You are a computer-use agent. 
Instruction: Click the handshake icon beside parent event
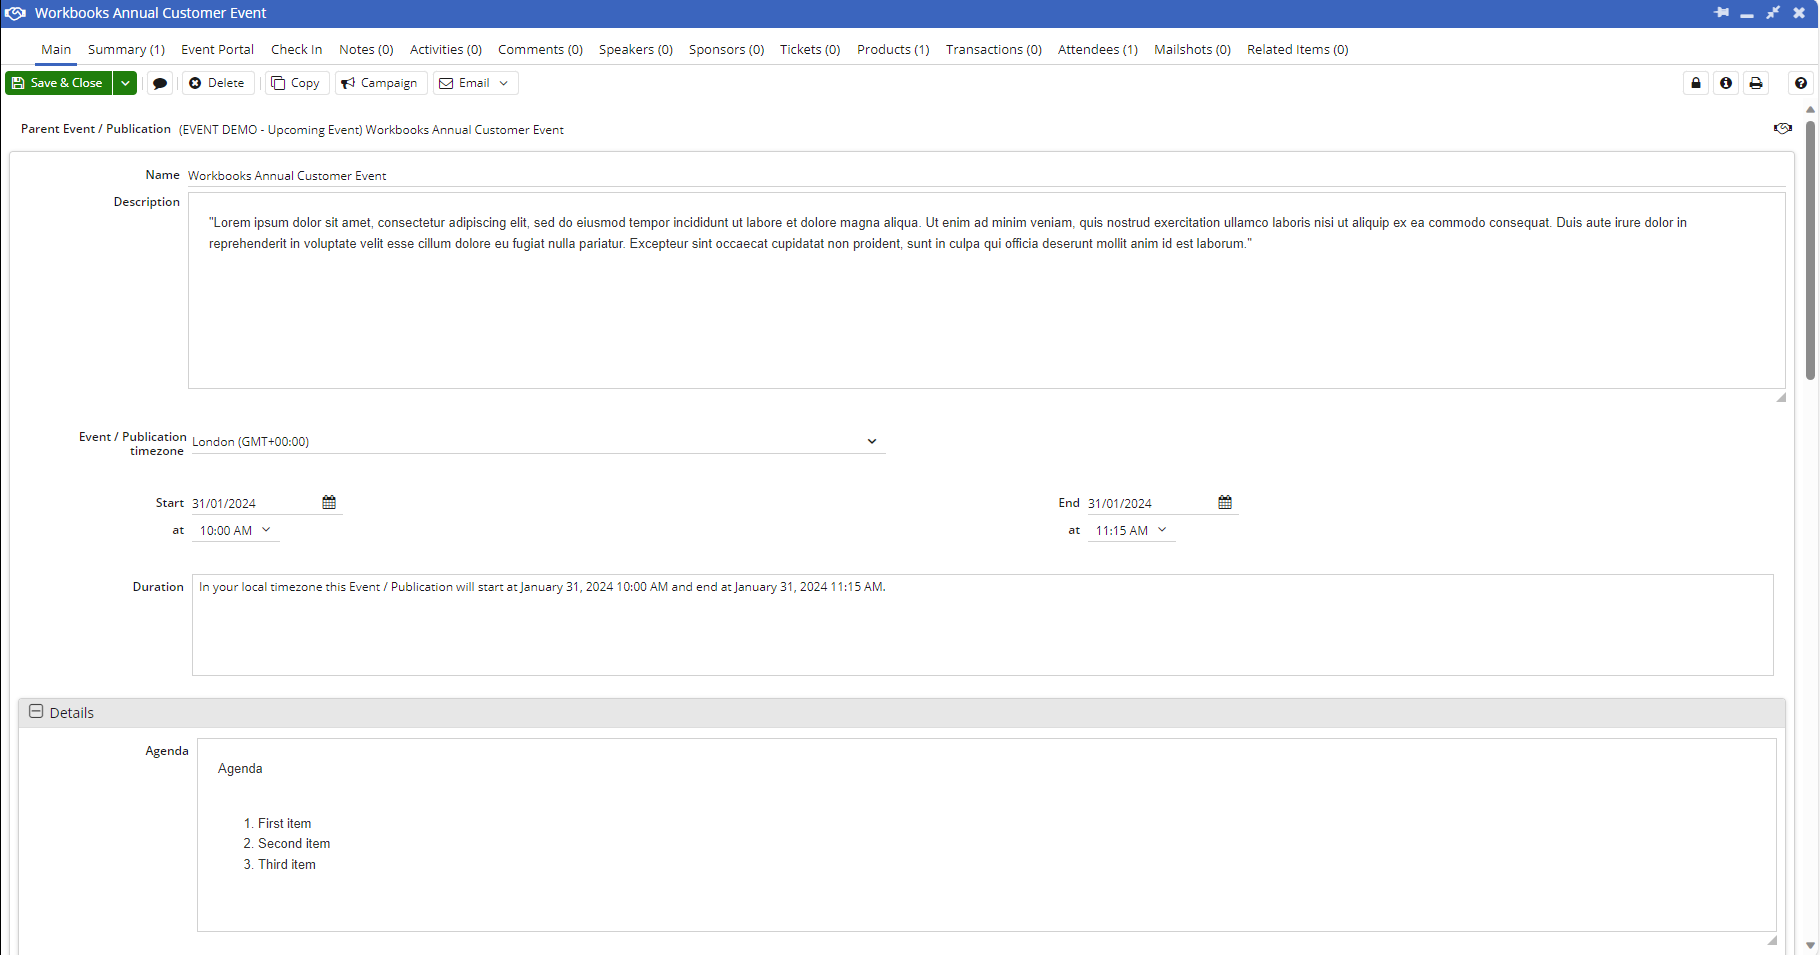1782,128
